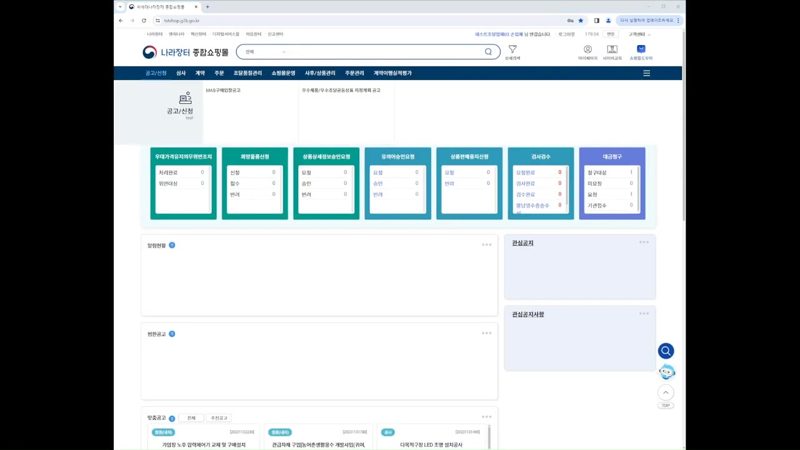Click the 맞춤공고 list scrollbar
This screenshot has height=450, width=800.
[x=489, y=437]
